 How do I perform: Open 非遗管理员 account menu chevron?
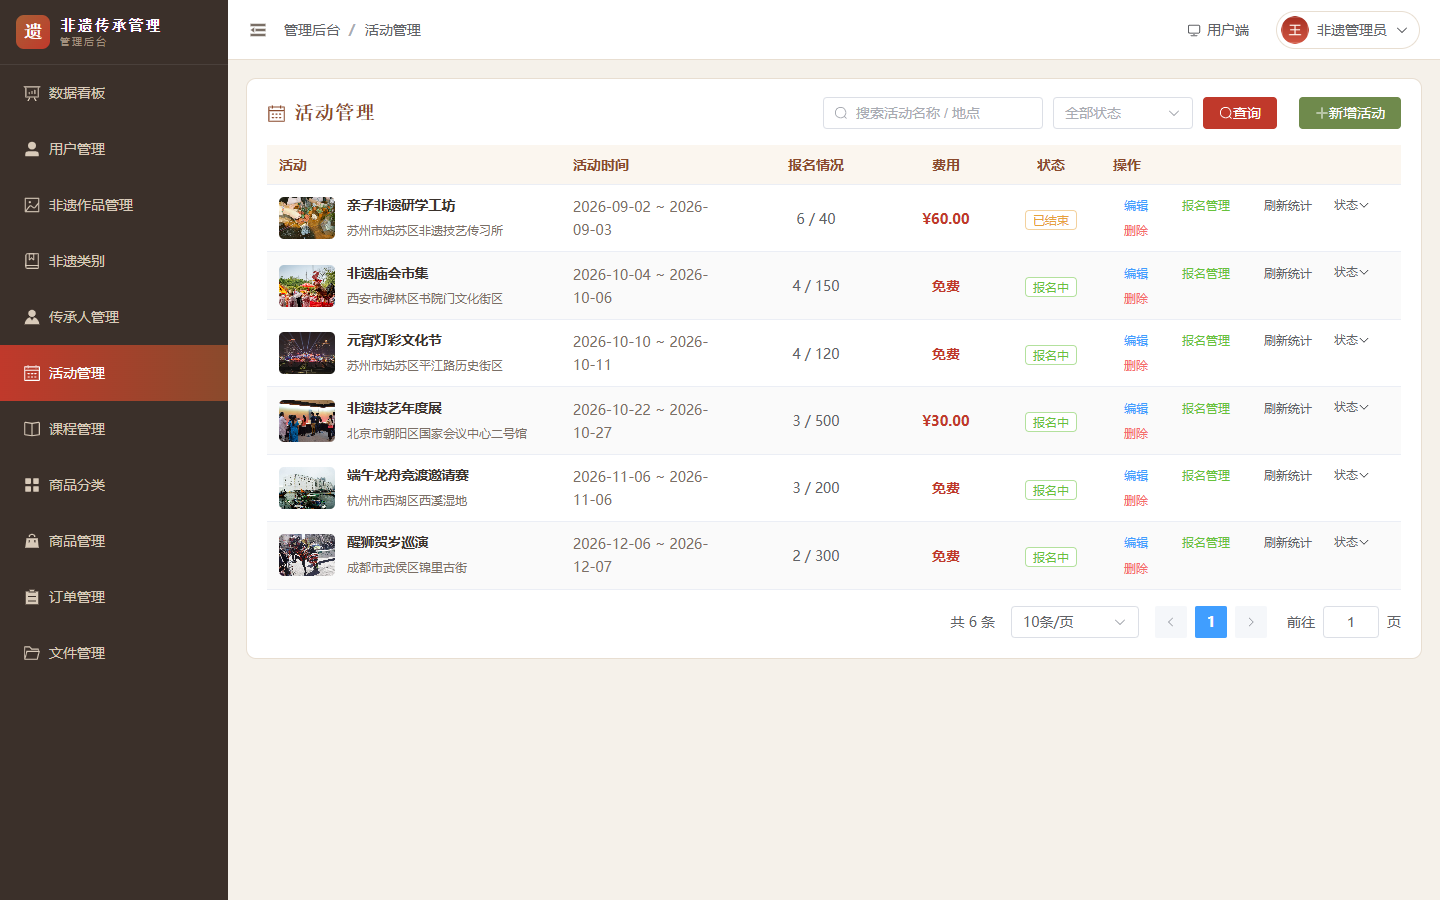coord(1402,30)
